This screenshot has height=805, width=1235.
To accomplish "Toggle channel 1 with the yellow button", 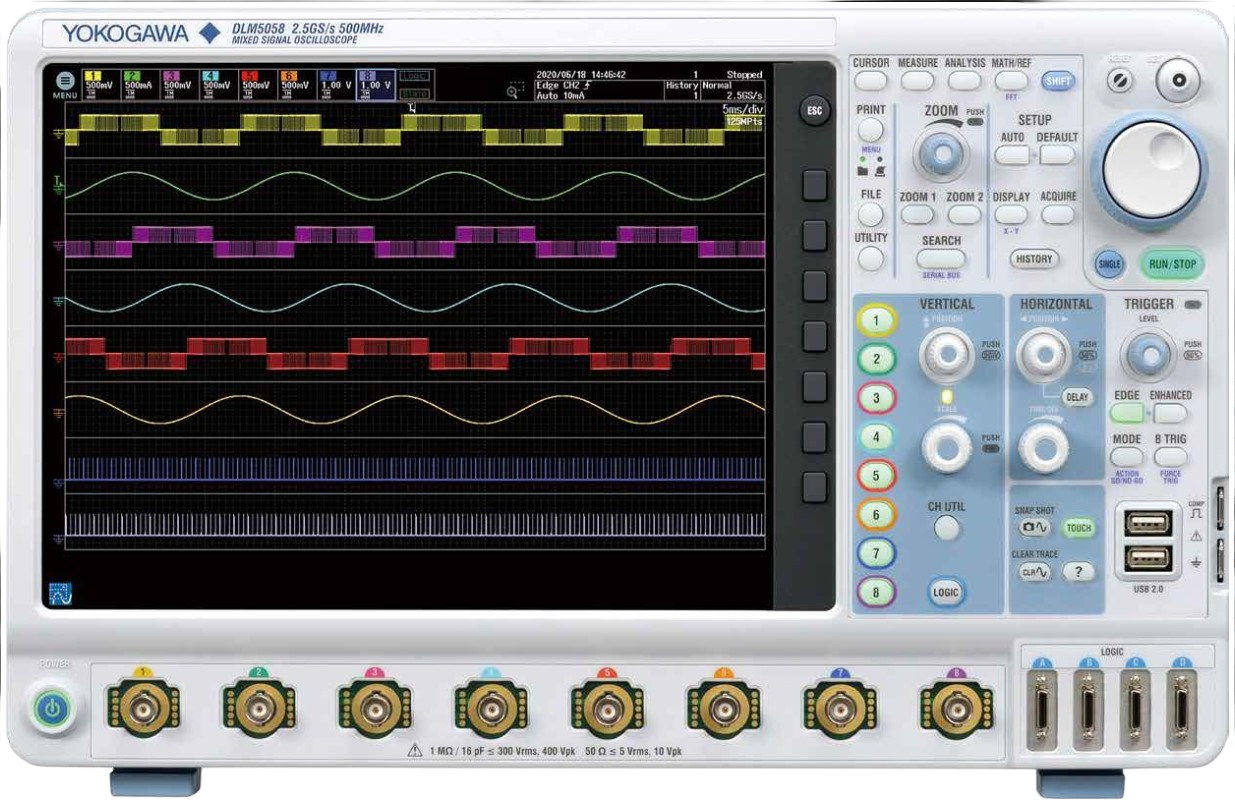I will coord(876,320).
